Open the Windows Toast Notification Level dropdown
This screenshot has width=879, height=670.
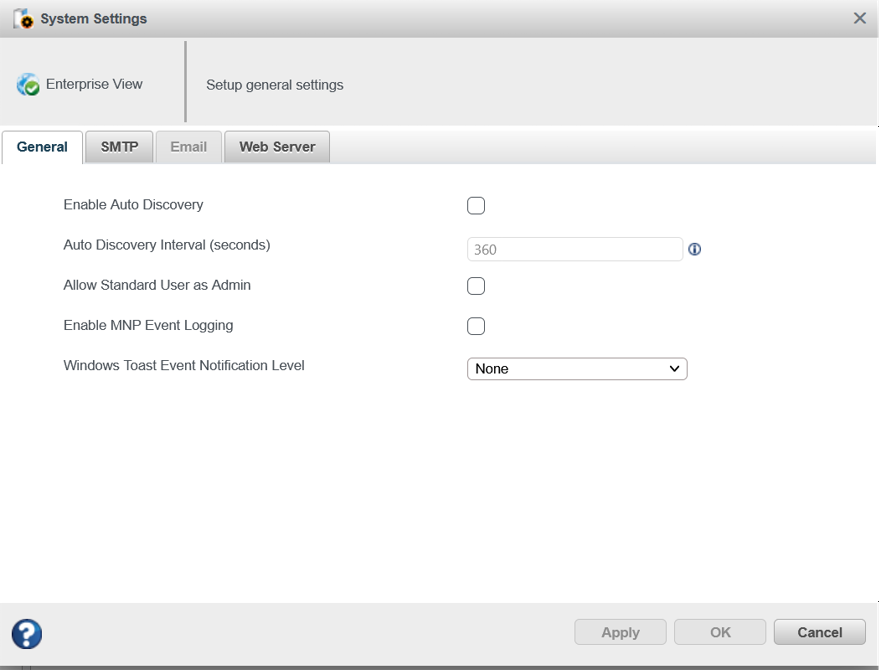(577, 369)
